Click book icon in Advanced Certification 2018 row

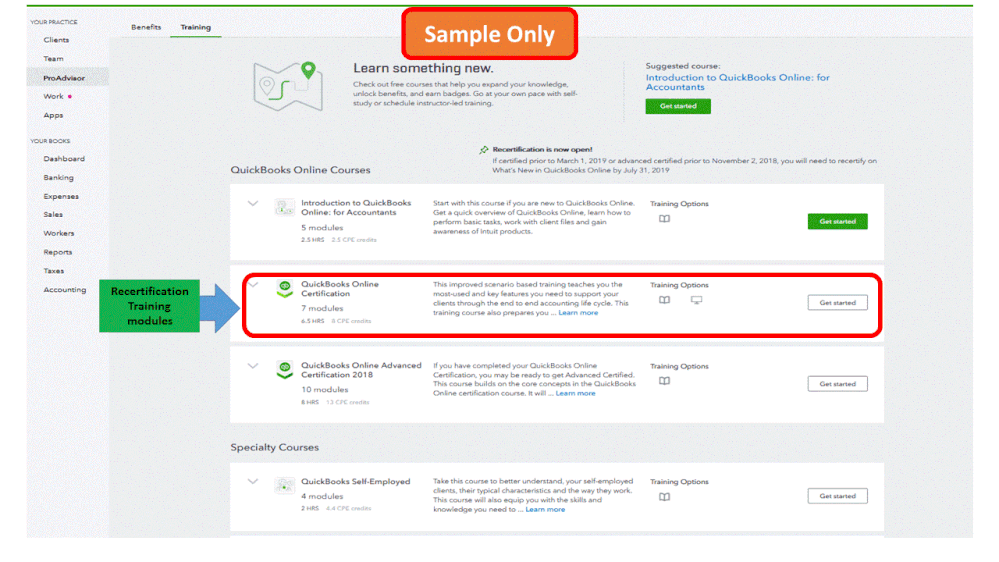tap(664, 381)
